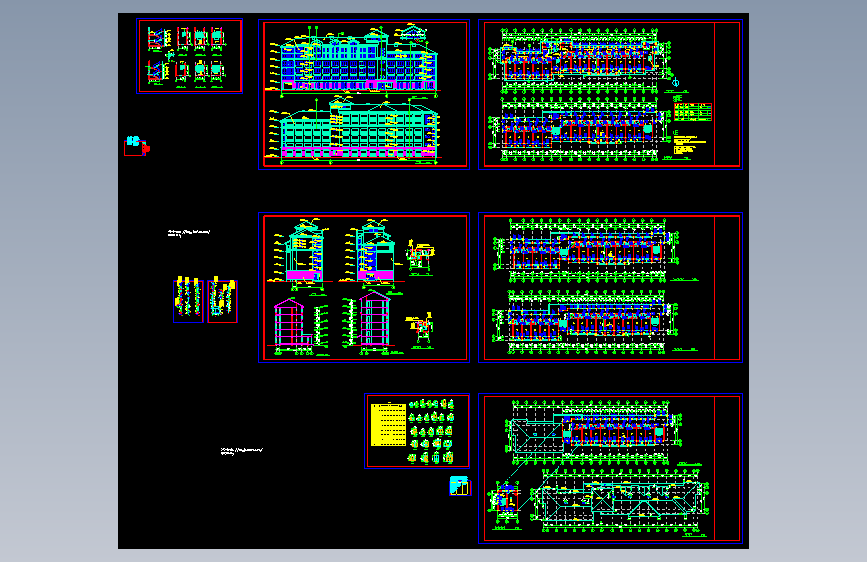Click the large yellow table in schedule sheet
The height and width of the screenshot is (562, 867).
388,424
